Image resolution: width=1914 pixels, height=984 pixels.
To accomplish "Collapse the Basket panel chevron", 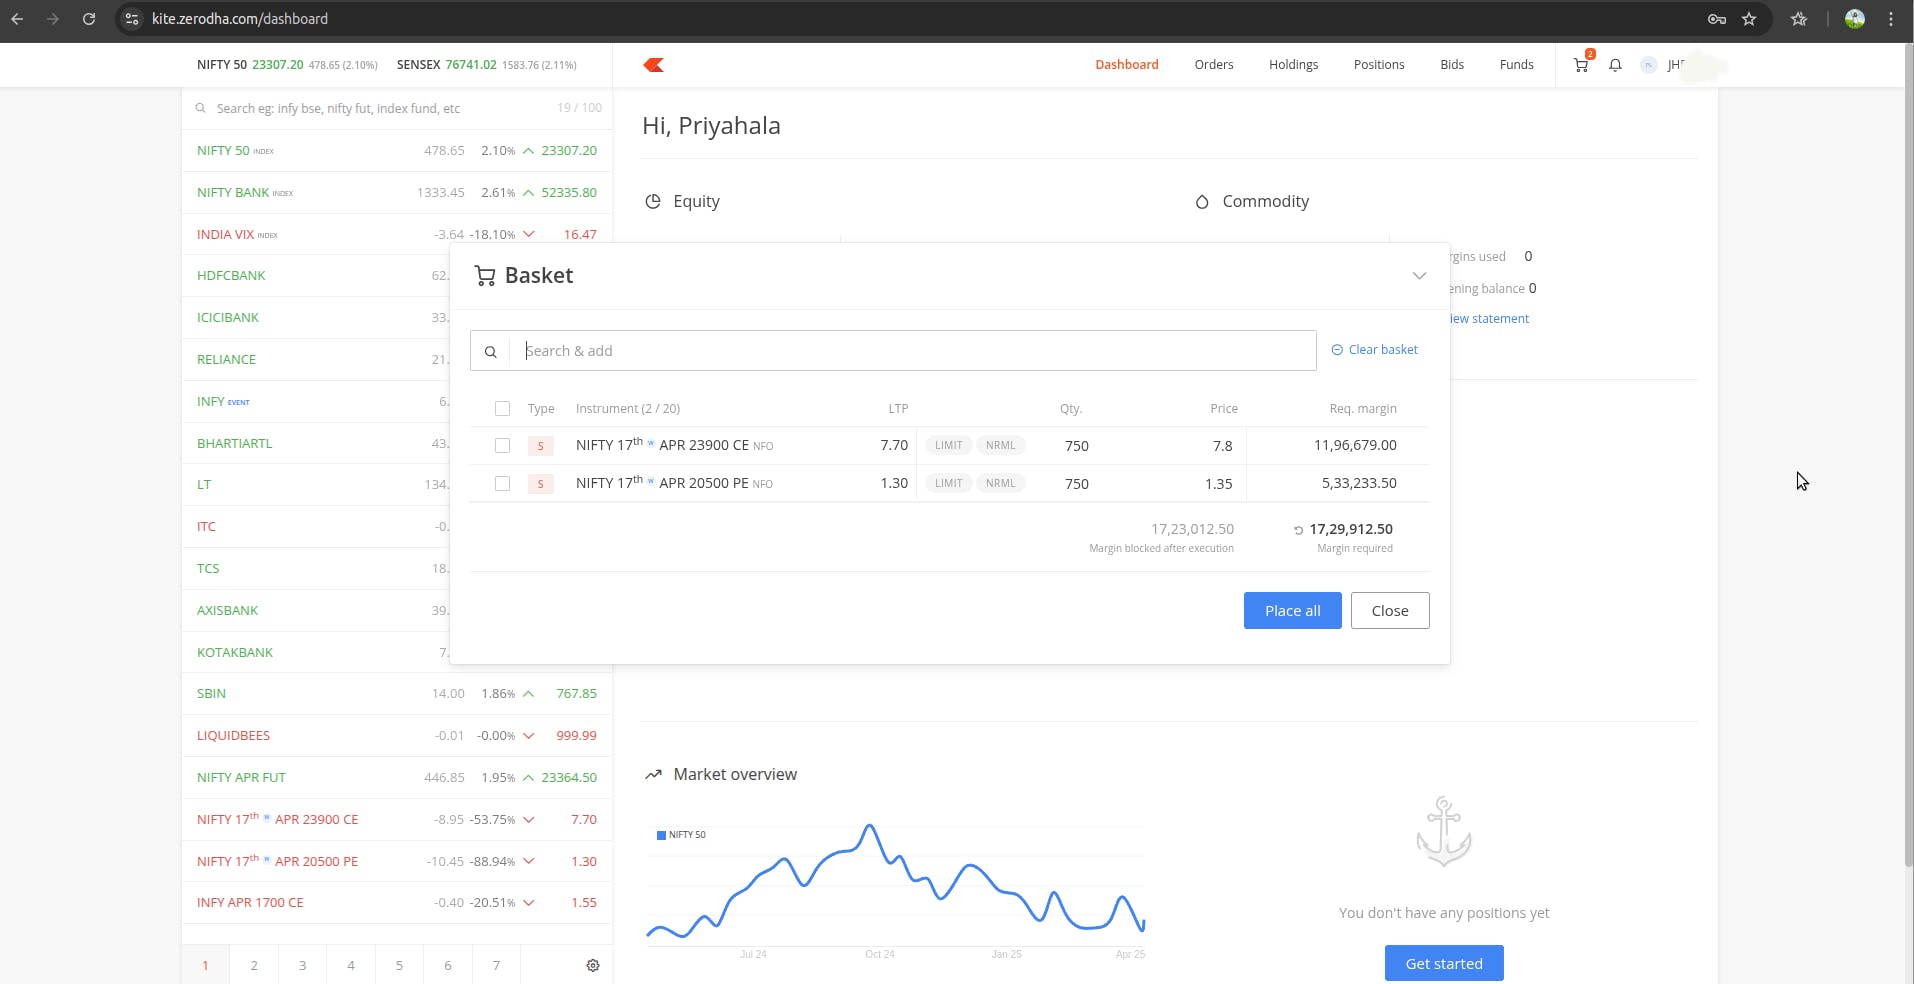I will 1419,276.
